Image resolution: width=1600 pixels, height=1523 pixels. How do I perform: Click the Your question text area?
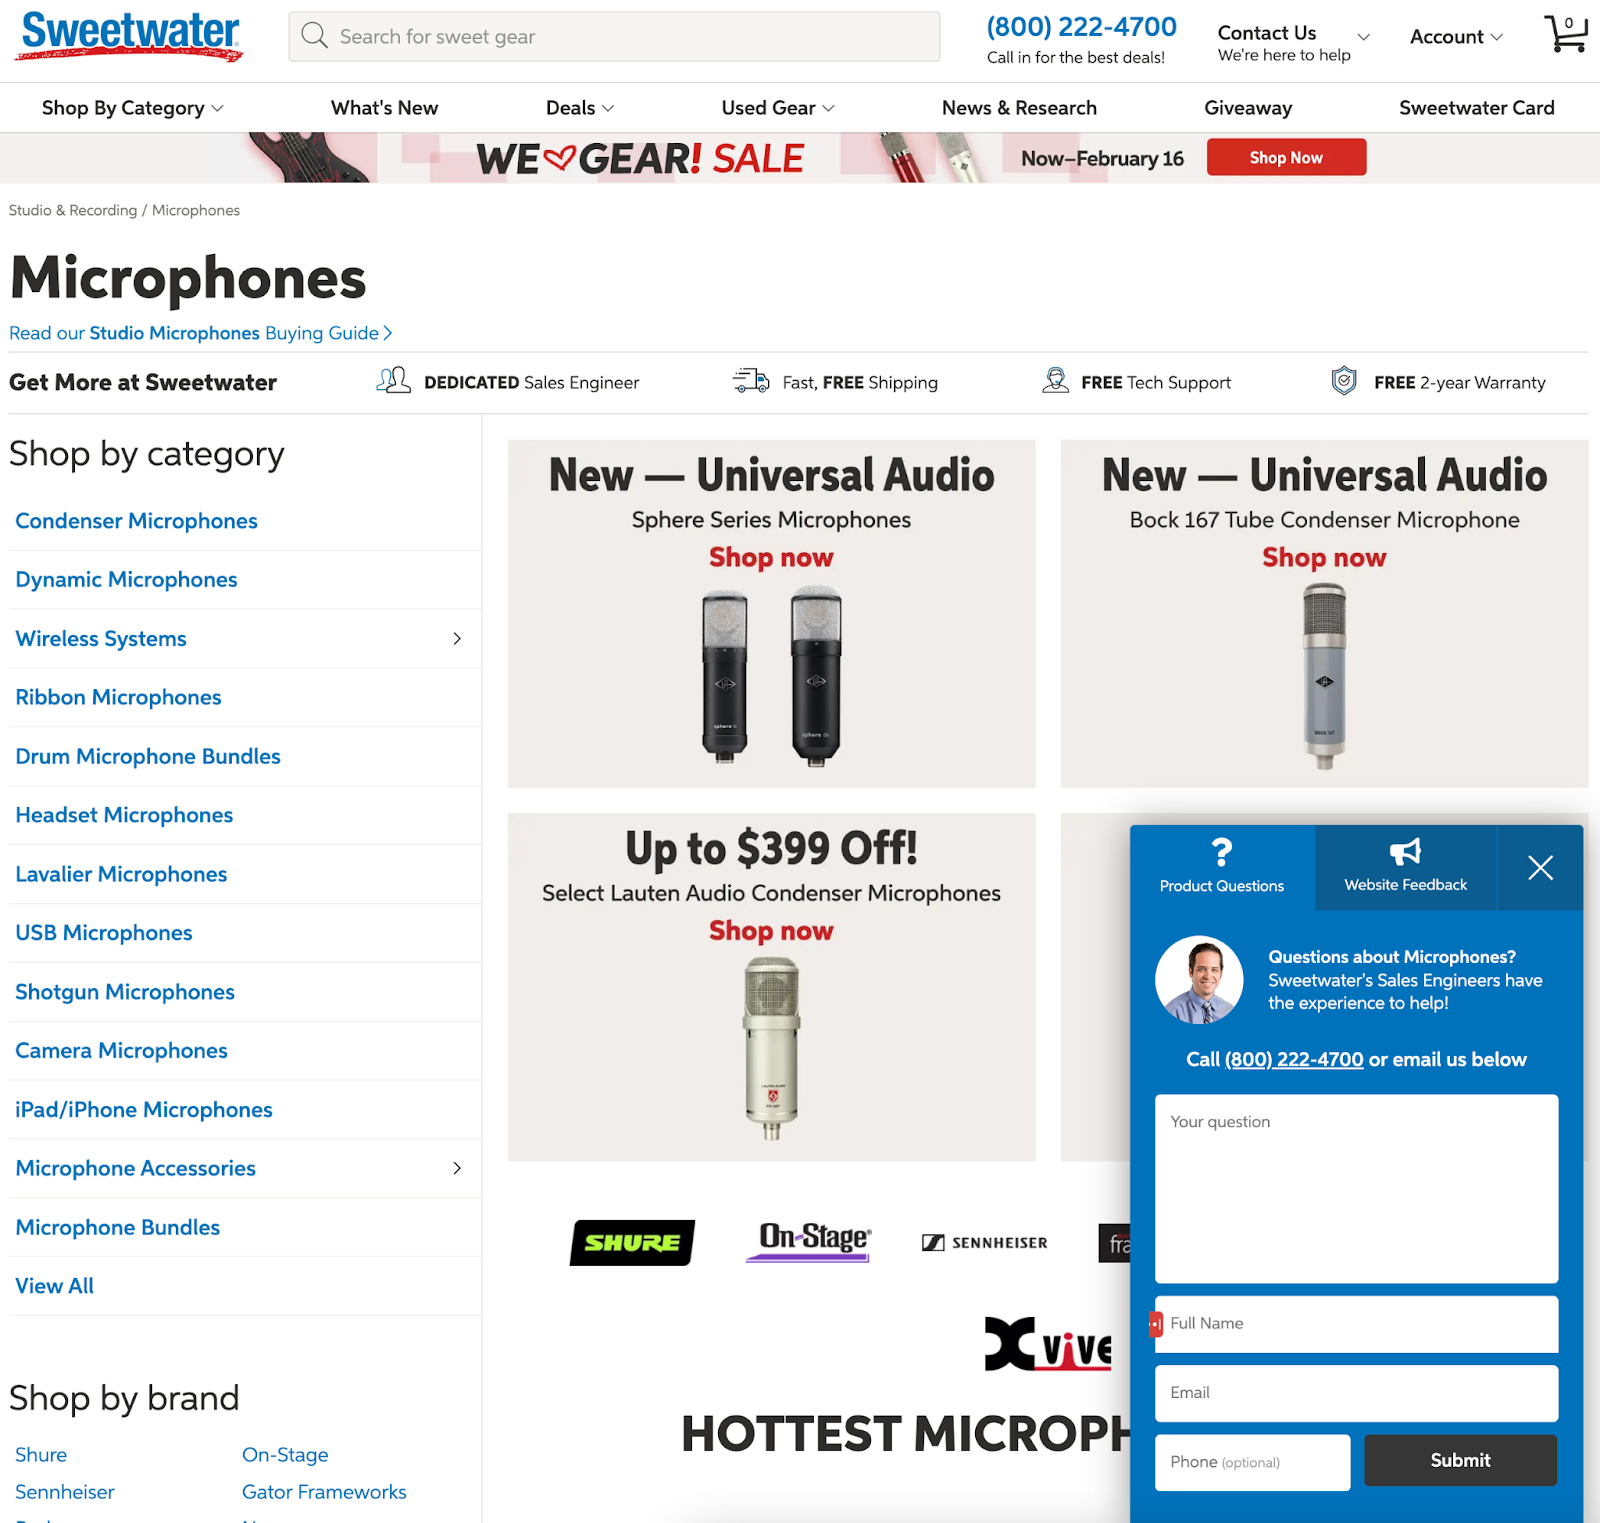tap(1356, 1188)
